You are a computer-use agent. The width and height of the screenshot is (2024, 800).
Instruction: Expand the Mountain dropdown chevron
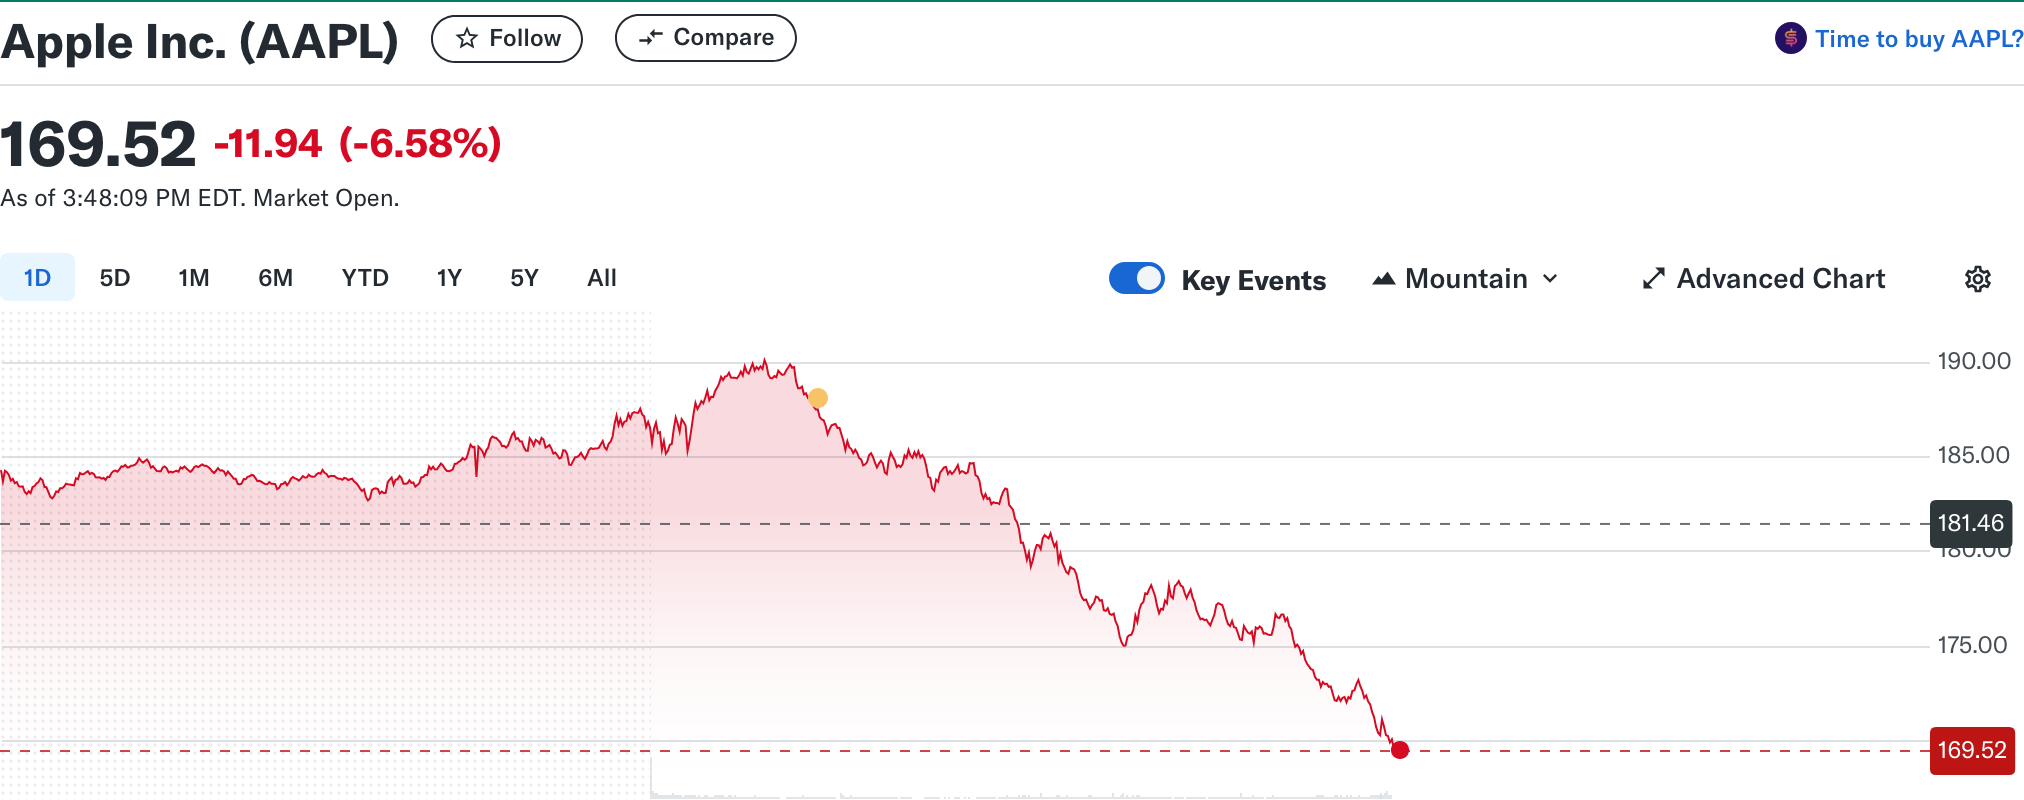click(1550, 279)
